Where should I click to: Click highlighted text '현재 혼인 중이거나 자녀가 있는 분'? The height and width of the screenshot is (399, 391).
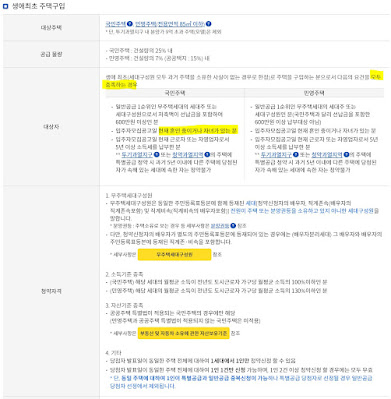tap(198, 131)
